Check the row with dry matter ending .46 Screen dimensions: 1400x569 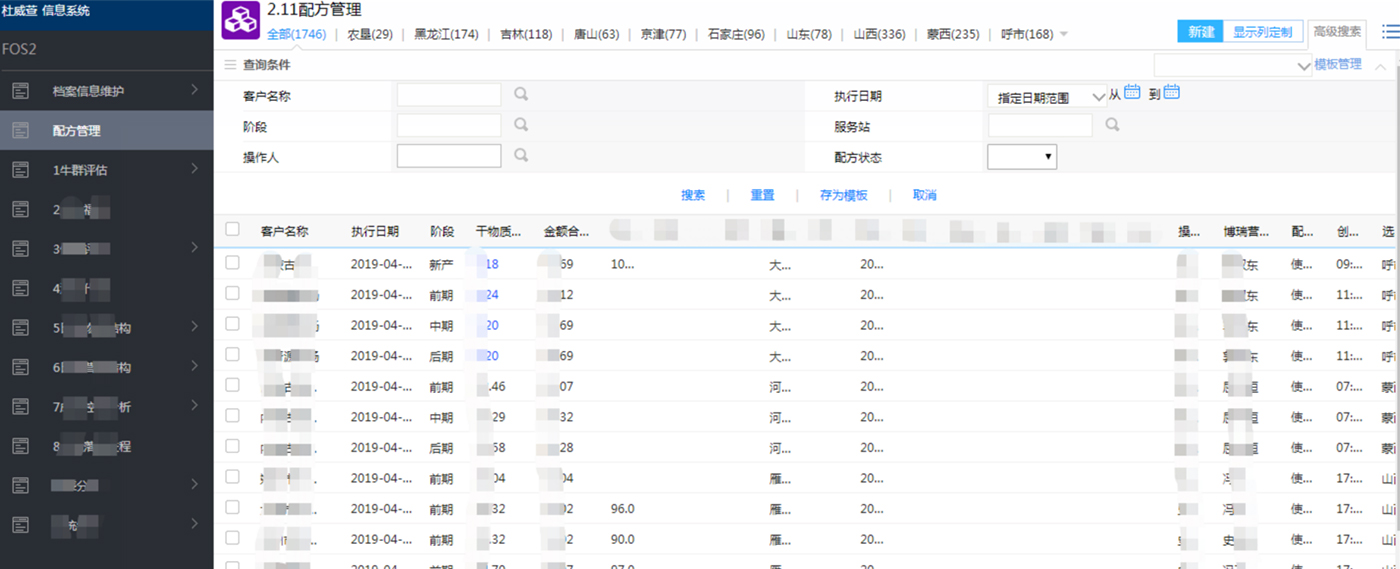point(232,385)
